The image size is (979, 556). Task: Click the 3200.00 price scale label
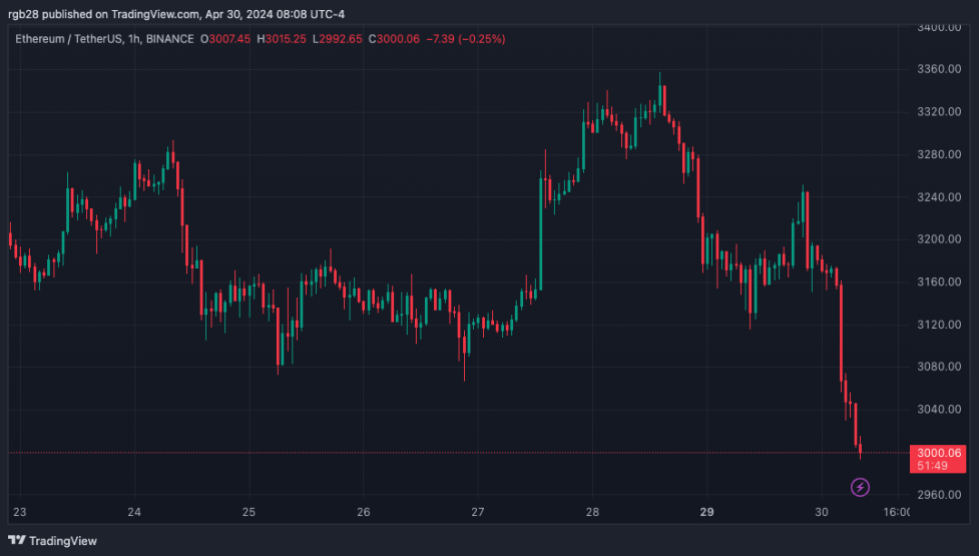tap(939, 240)
